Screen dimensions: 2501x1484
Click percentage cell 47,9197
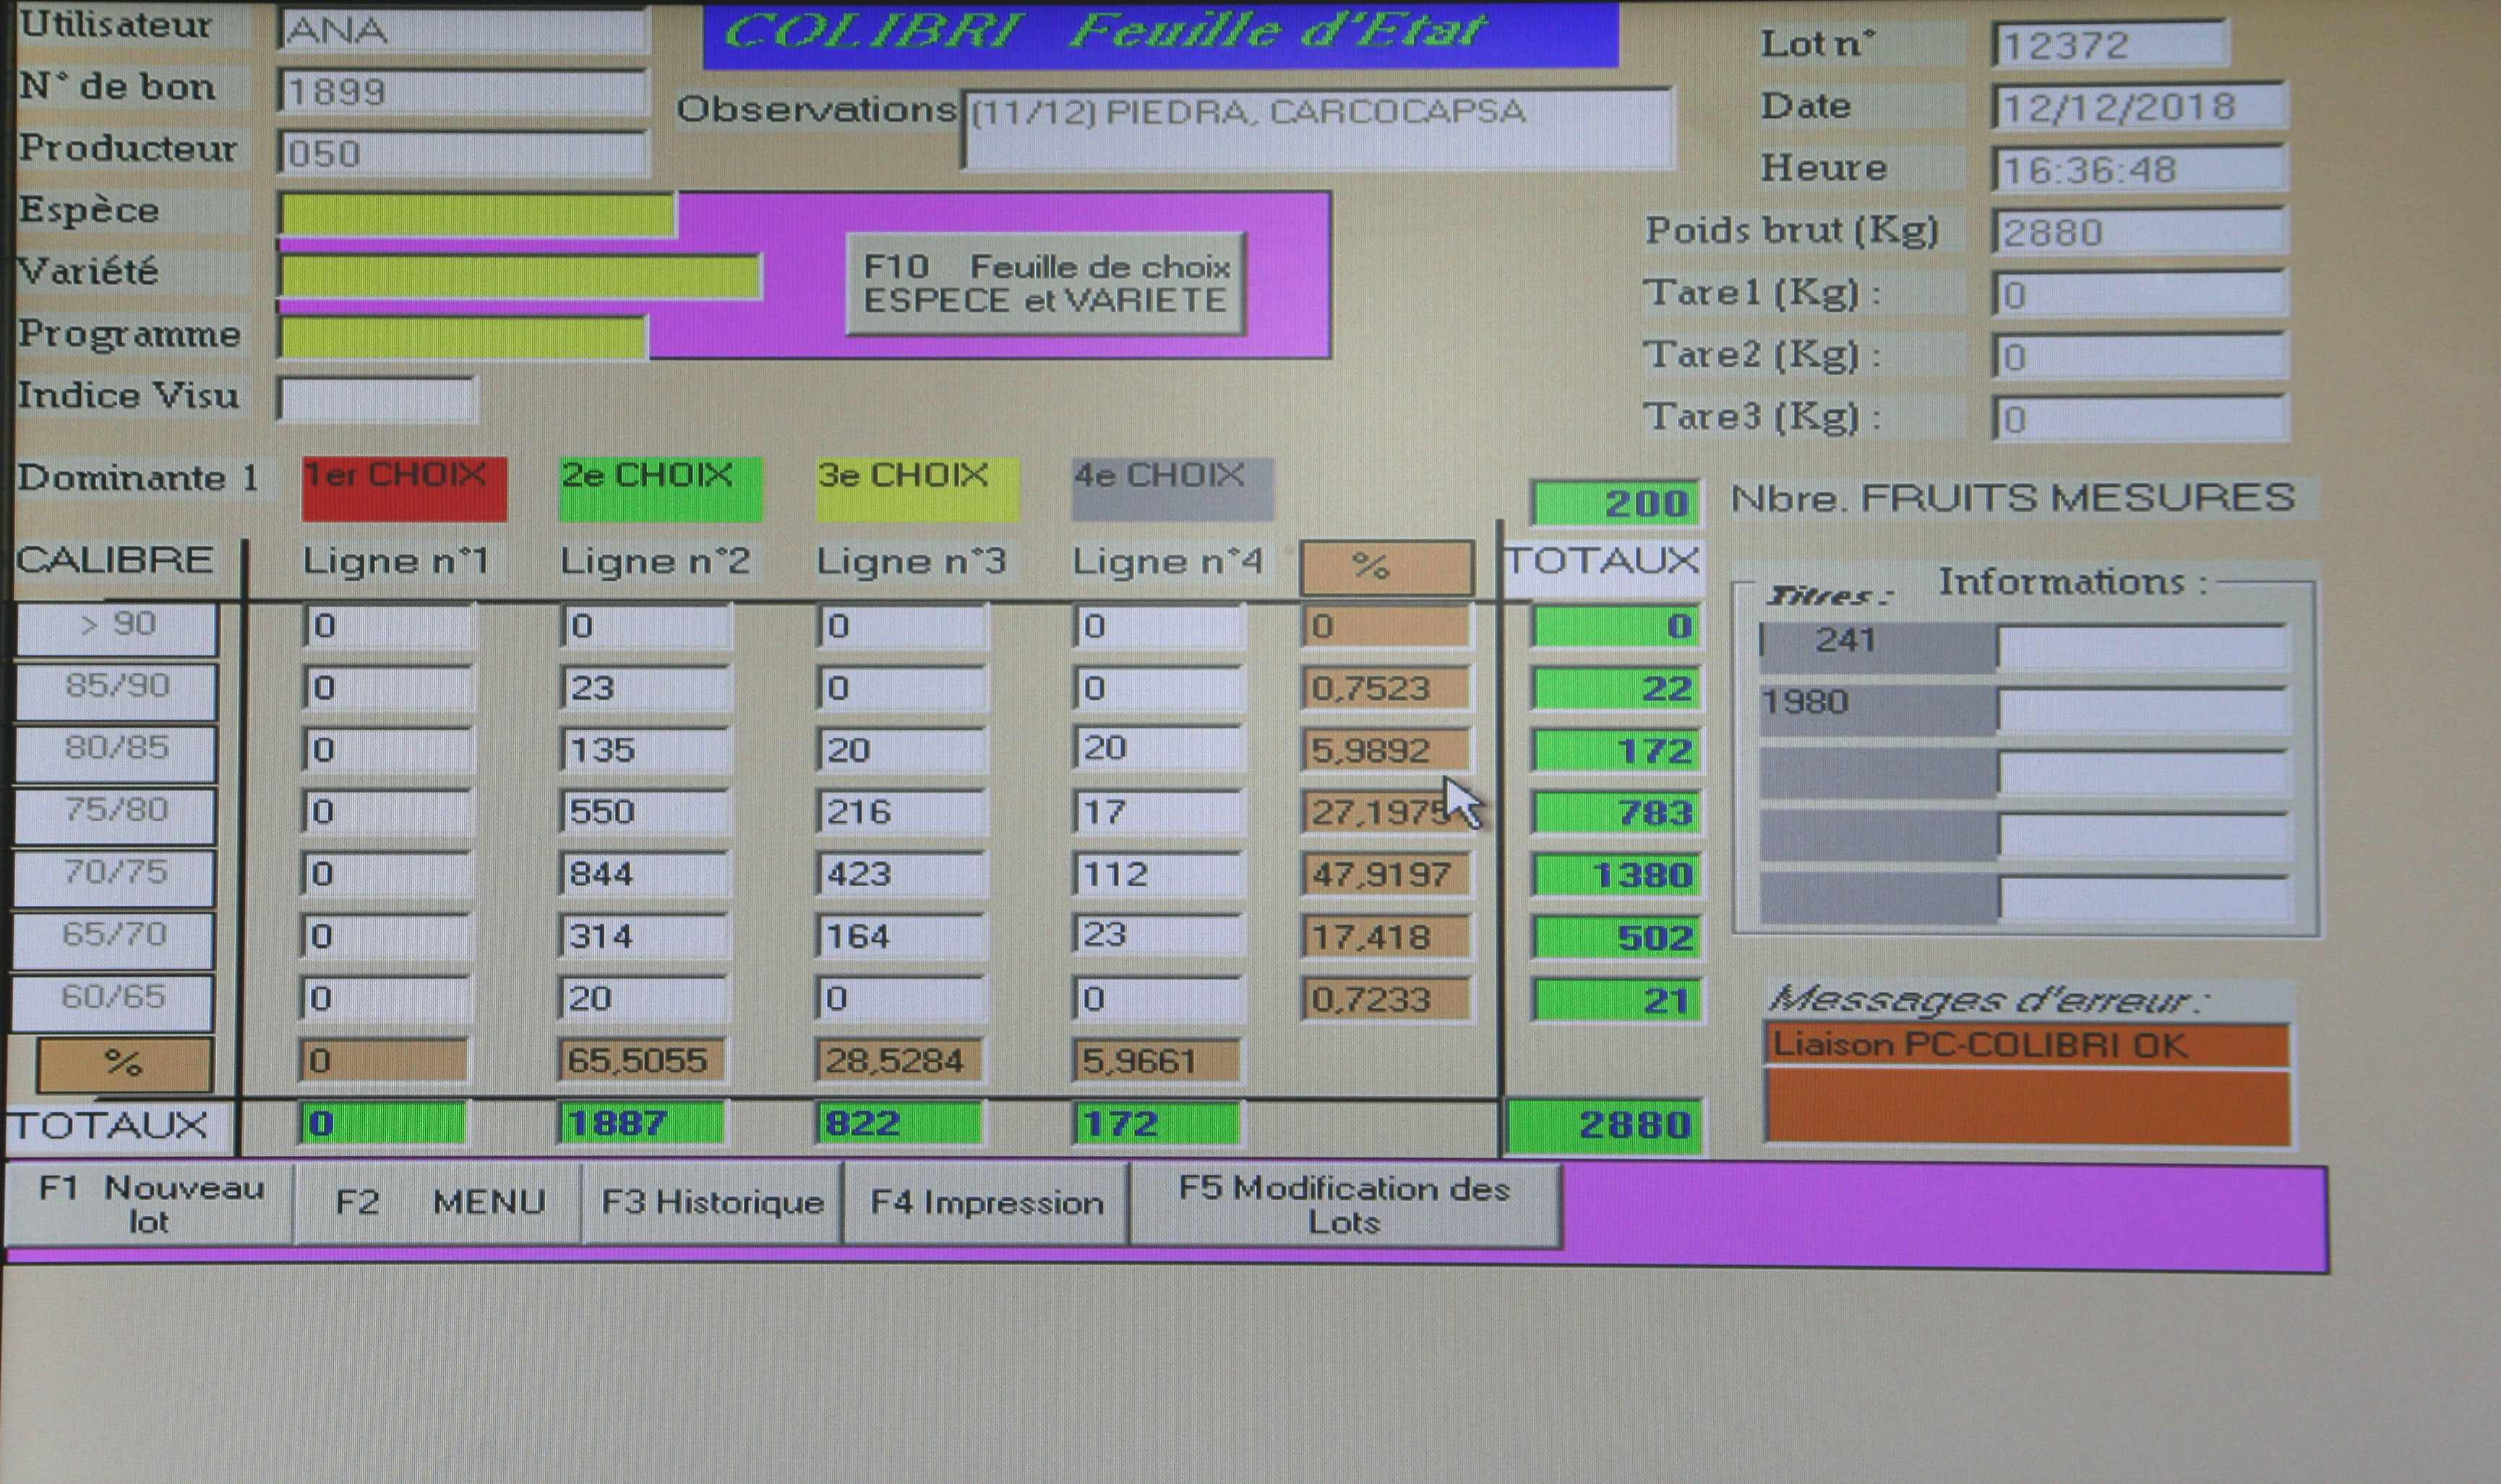coord(1386,875)
